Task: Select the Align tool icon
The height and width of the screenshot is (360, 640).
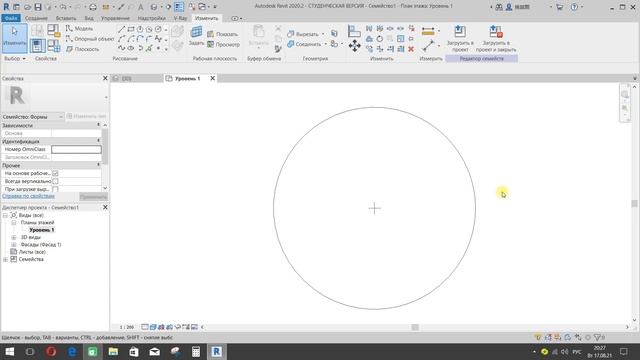Action: click(x=354, y=31)
